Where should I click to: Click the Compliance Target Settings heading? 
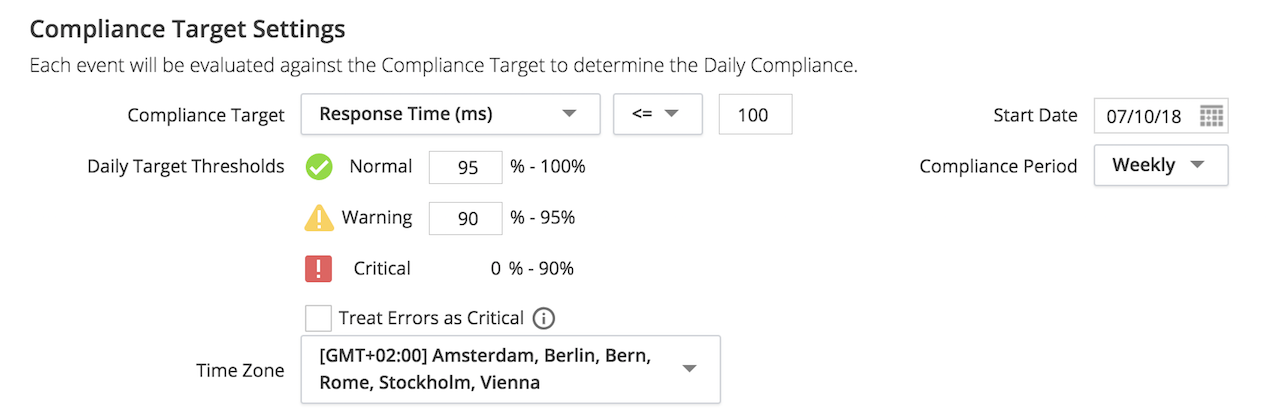188,29
